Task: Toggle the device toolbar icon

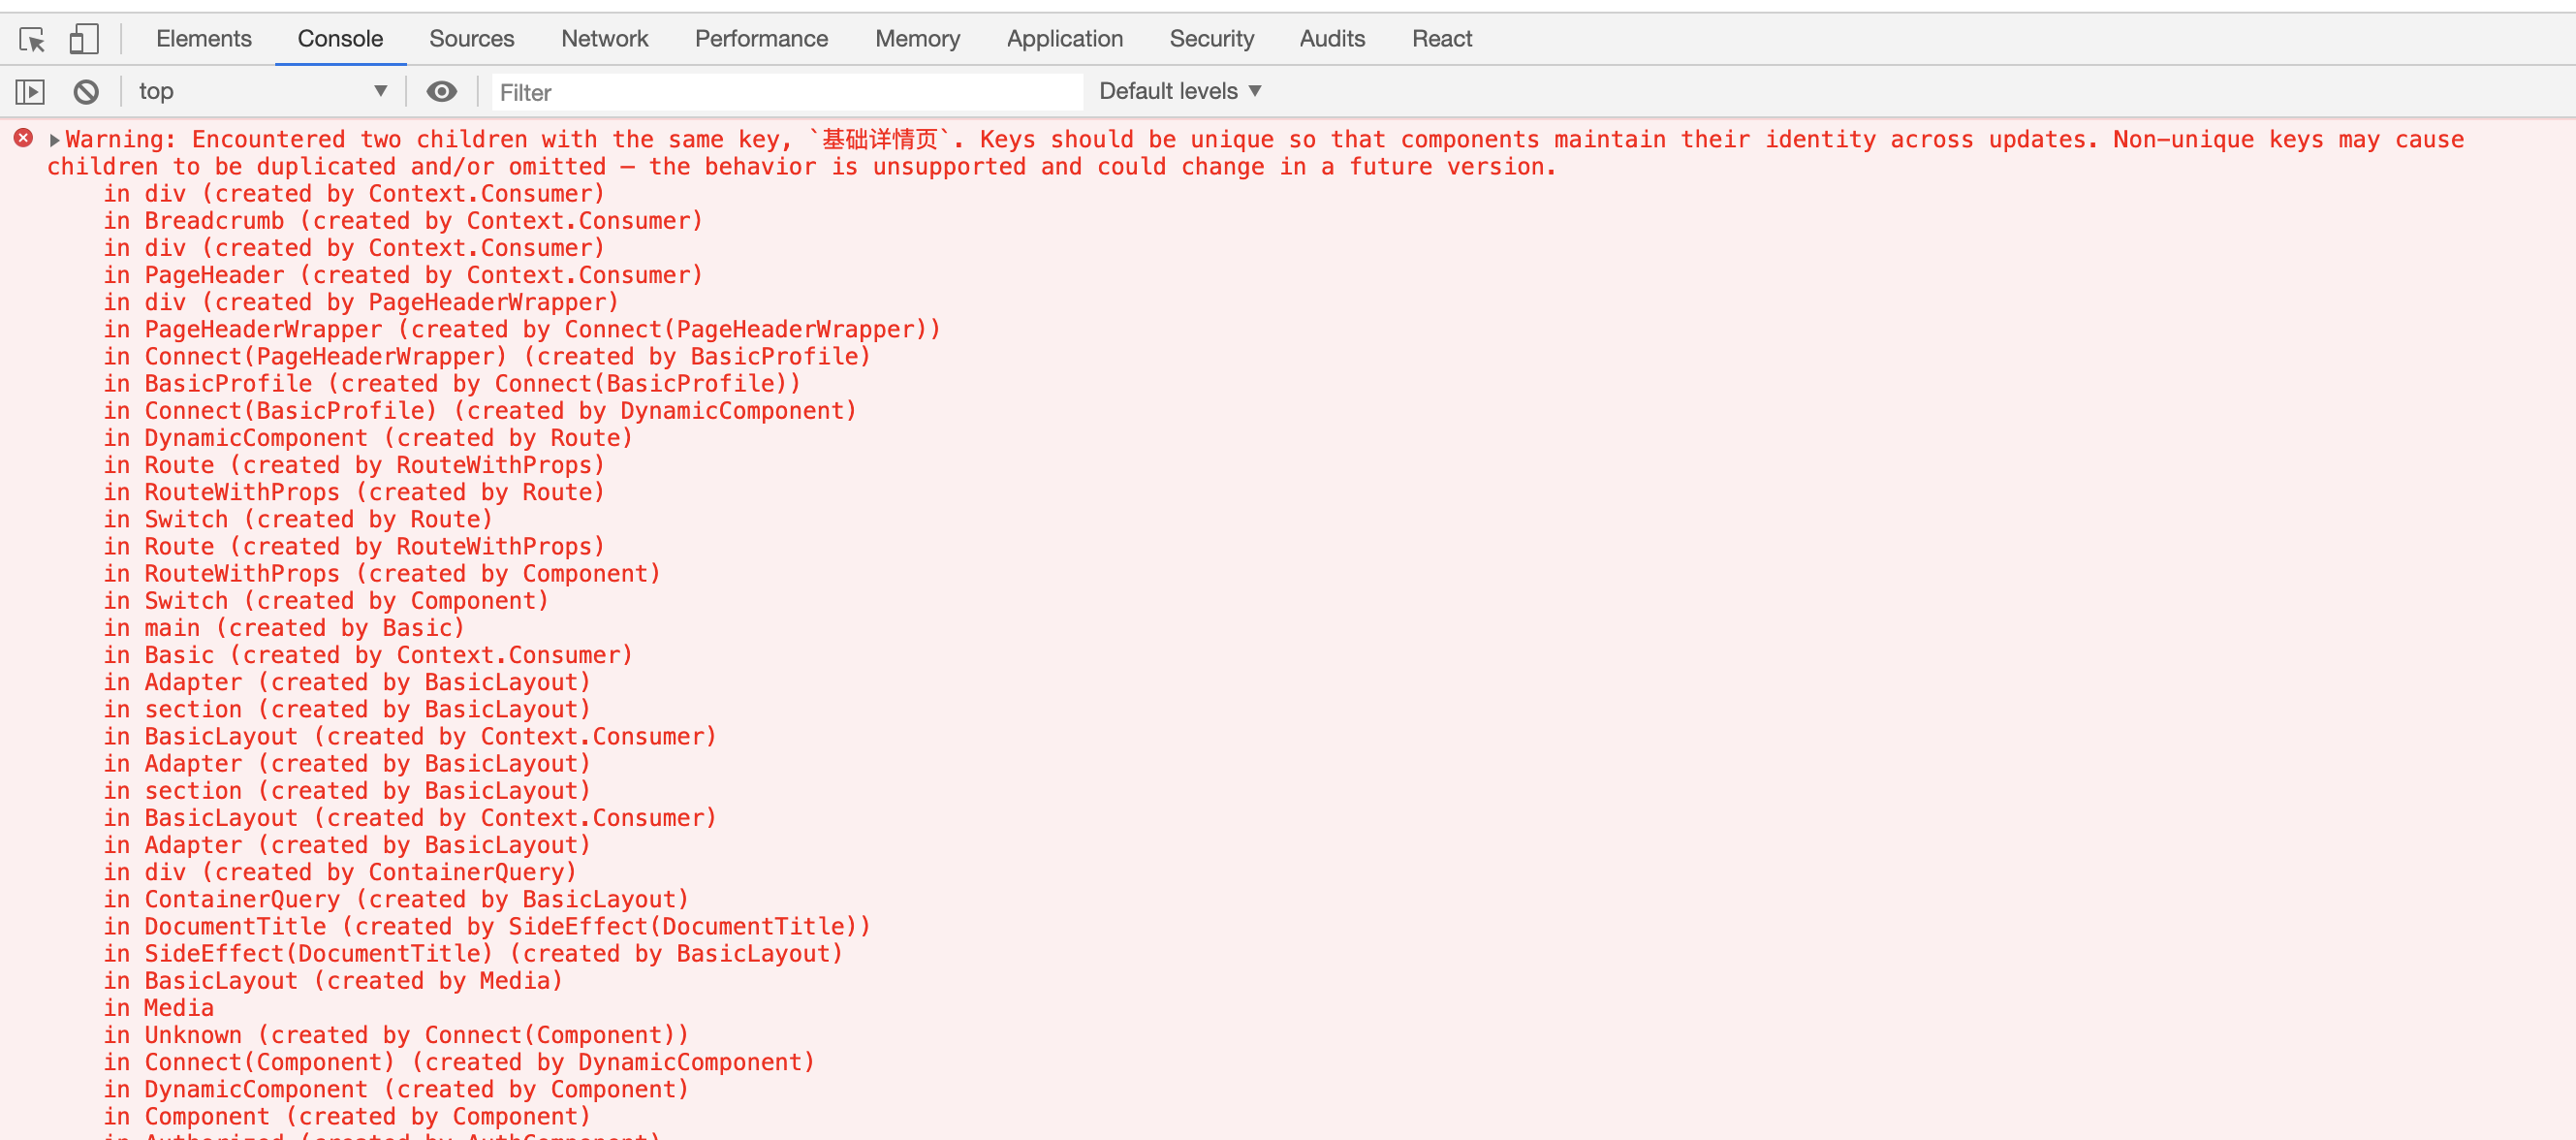Action: [83, 40]
